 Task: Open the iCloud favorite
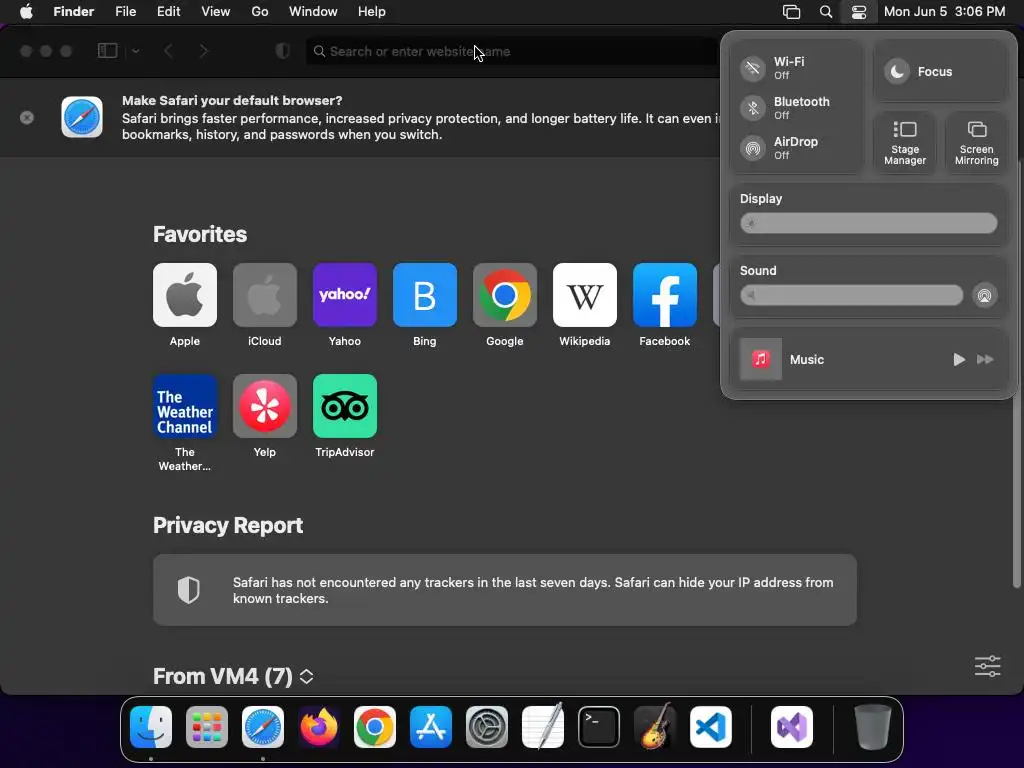pyautogui.click(x=264, y=295)
